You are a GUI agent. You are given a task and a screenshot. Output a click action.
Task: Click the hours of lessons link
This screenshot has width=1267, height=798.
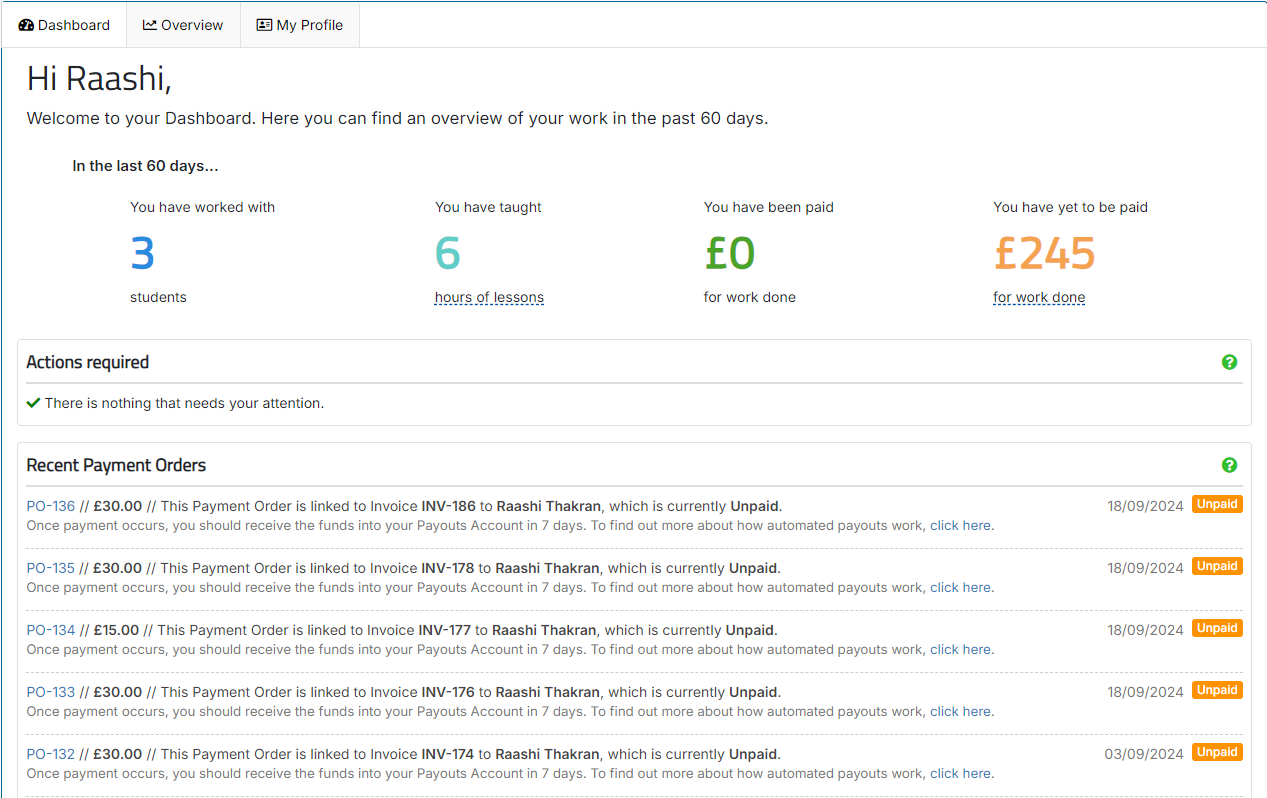489,297
